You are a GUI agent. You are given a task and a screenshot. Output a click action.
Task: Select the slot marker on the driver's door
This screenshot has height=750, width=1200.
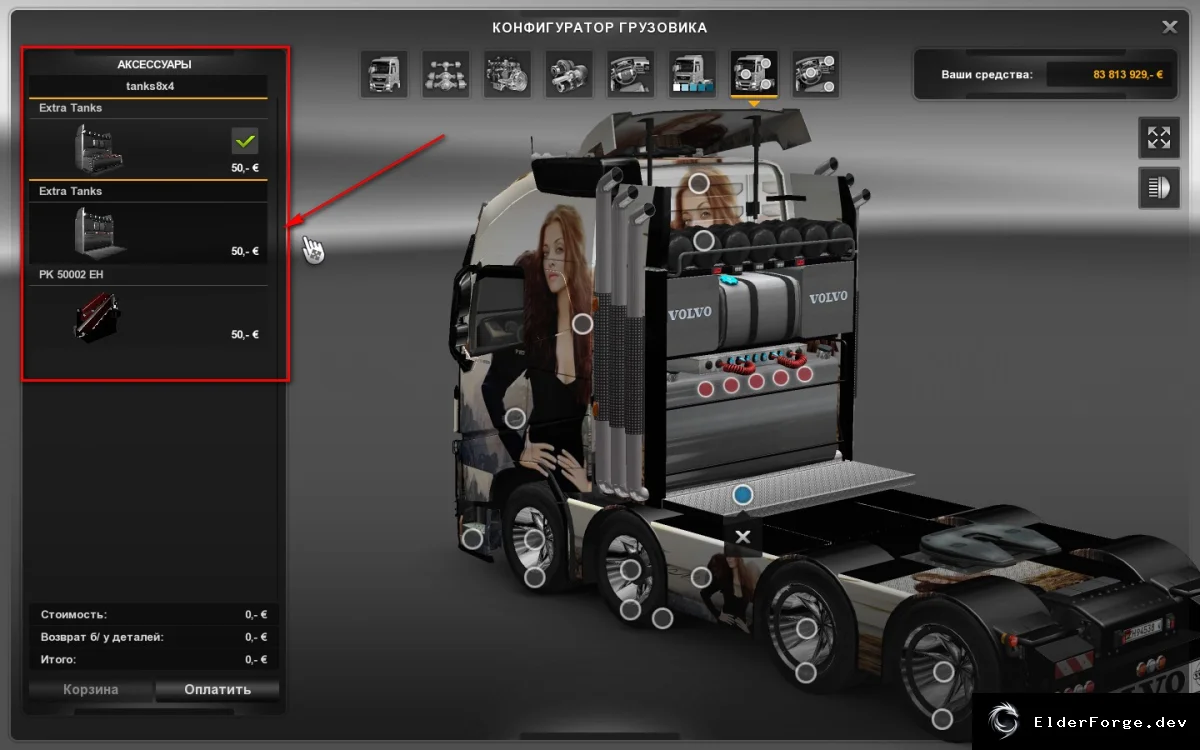(515, 418)
